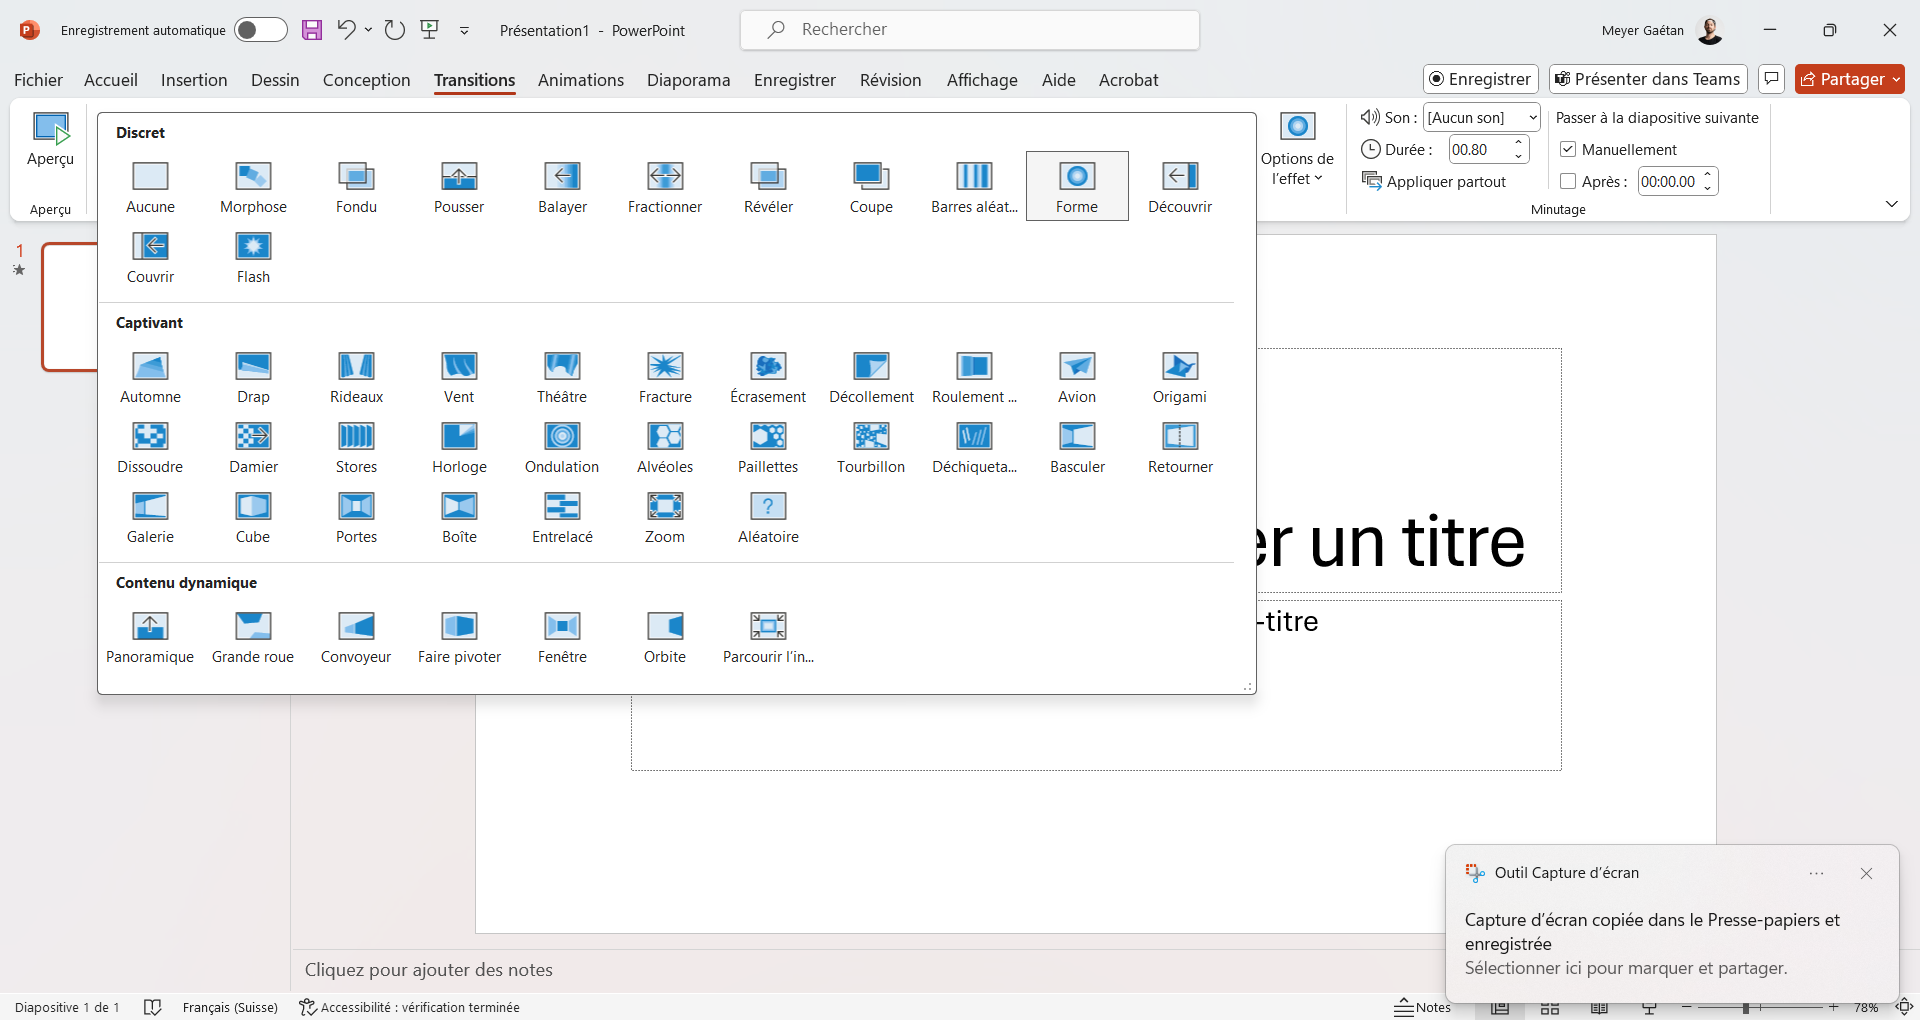Screen dimensions: 1920x1020
Task: Pick the Cube transition
Action: point(253,517)
